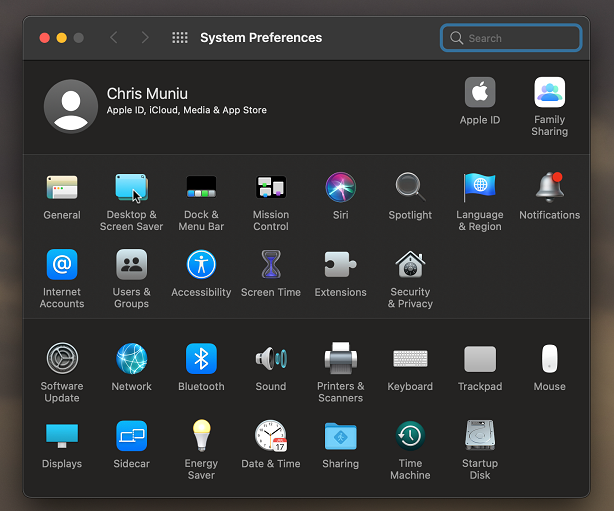This screenshot has width=614, height=511.
Task: Click the Show All grid button
Action: (x=180, y=38)
